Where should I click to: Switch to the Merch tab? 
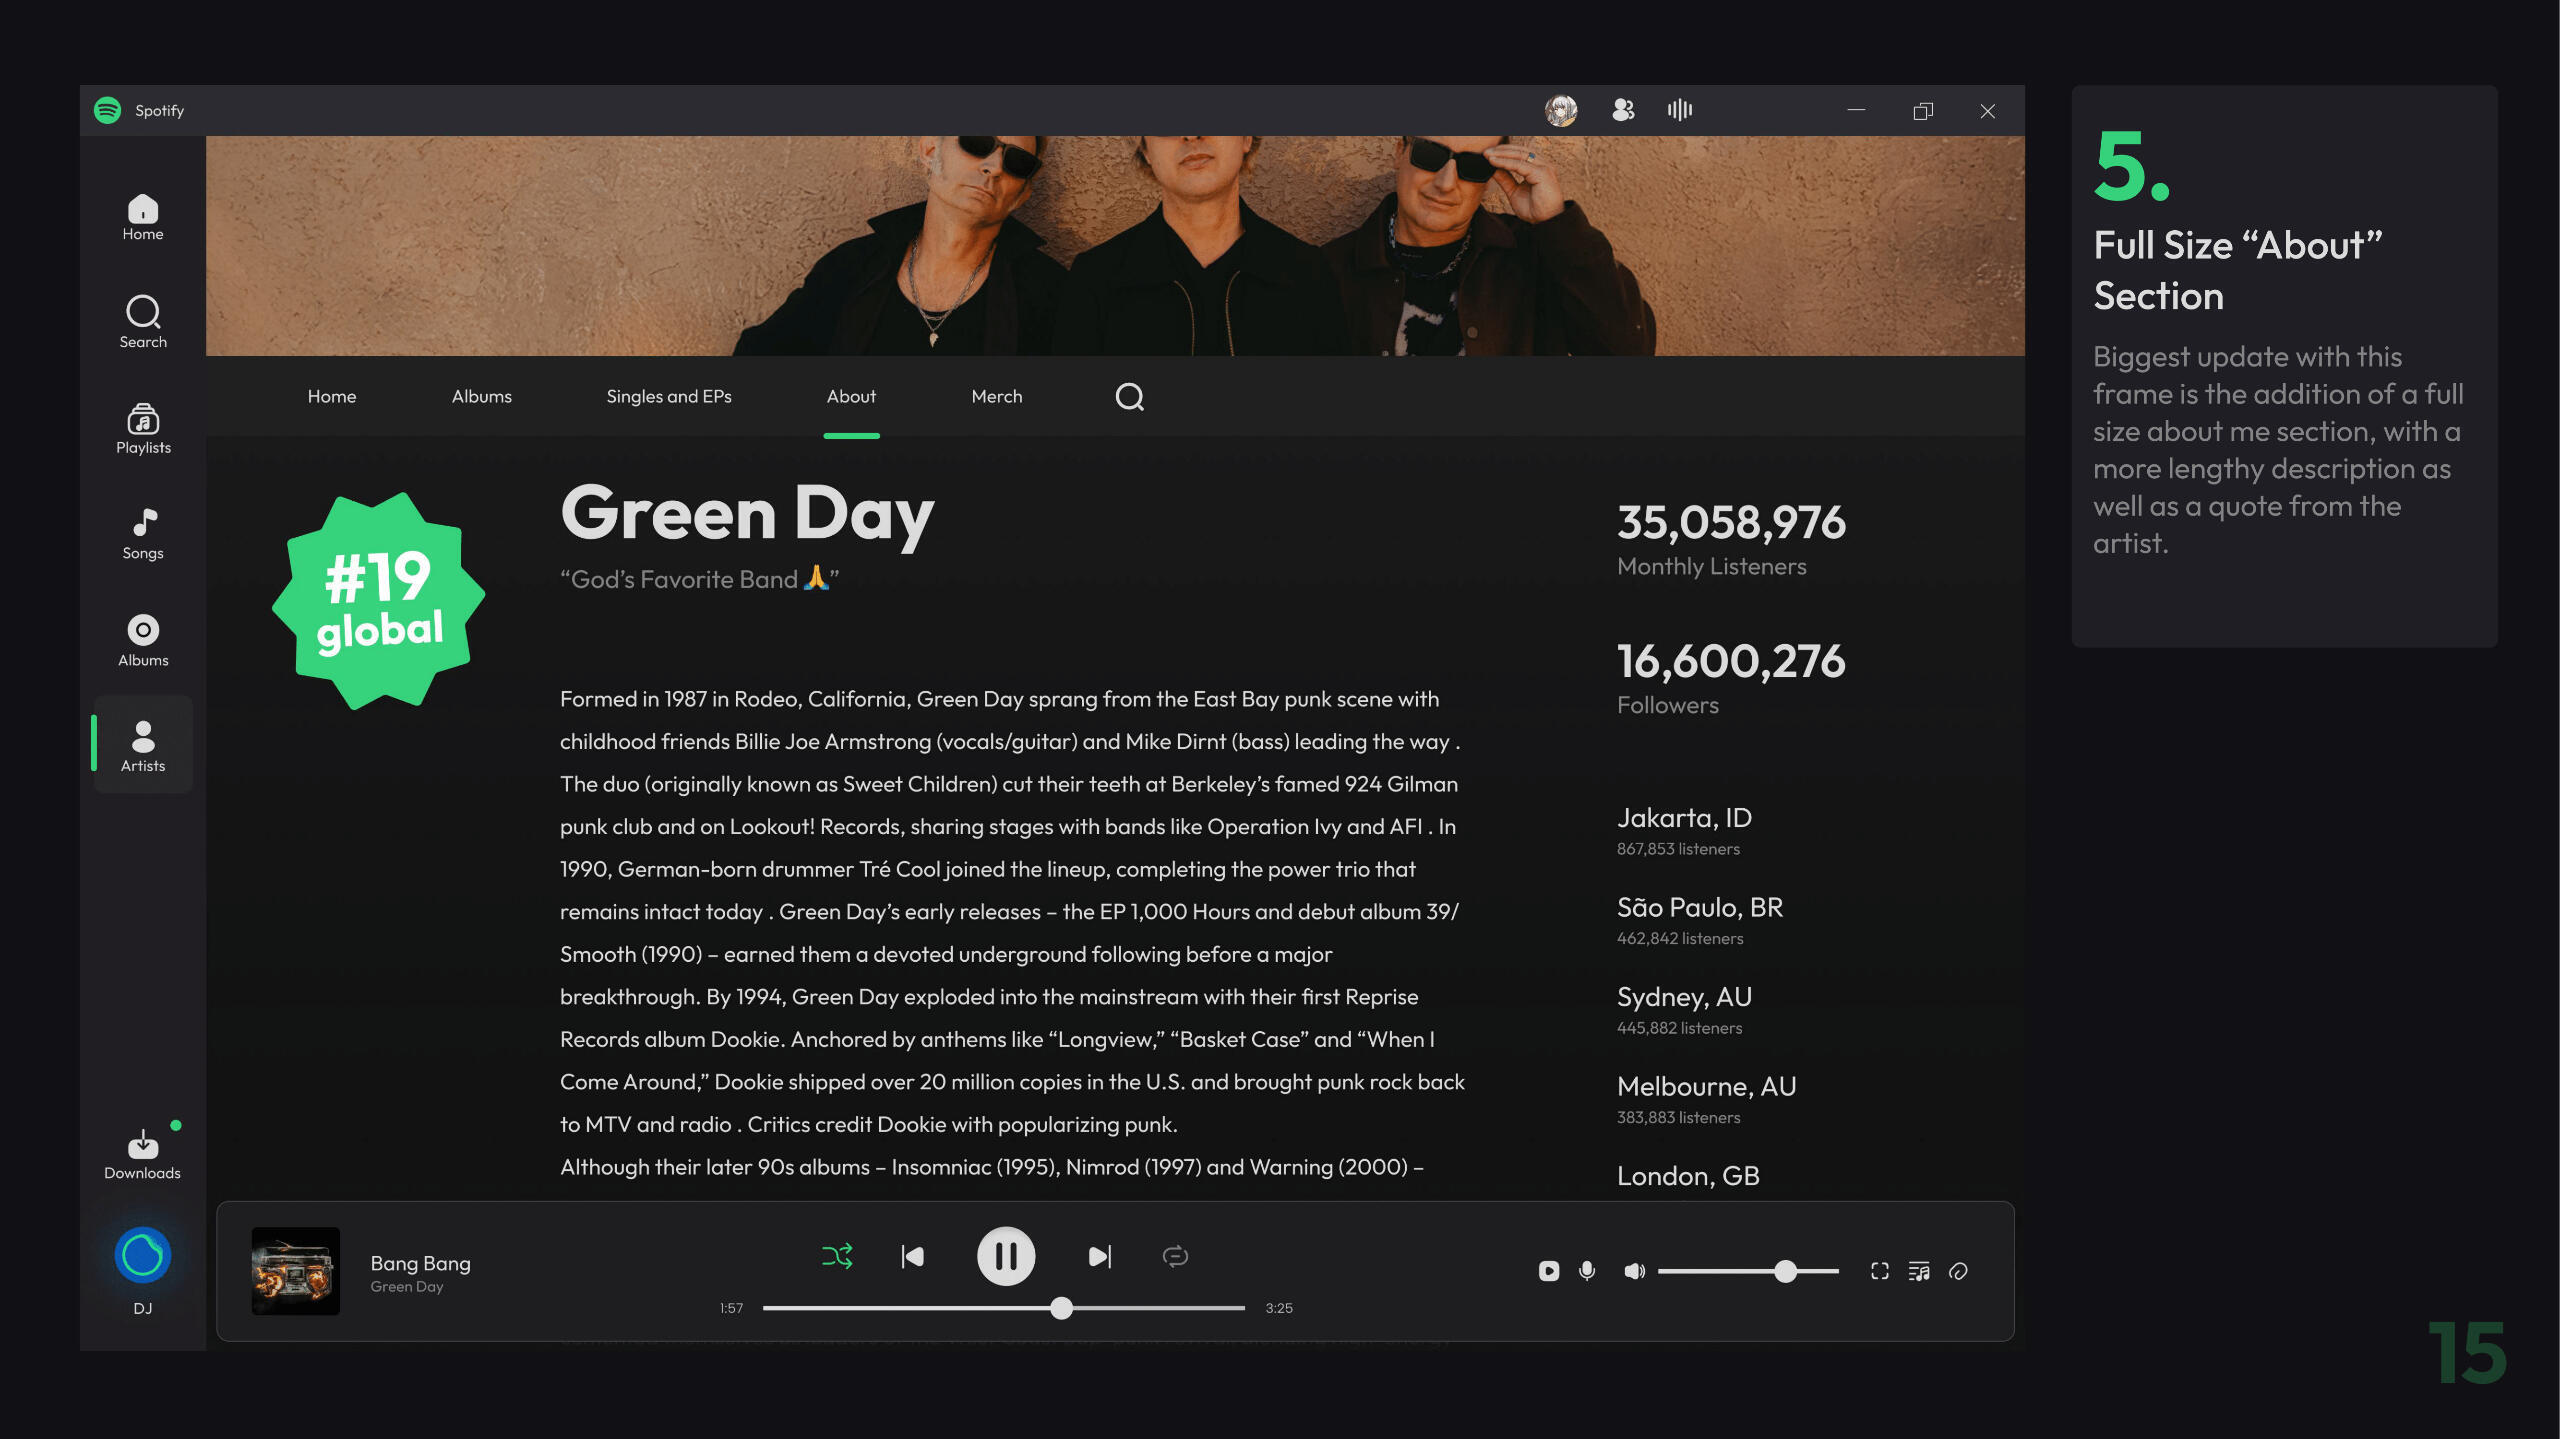pyautogui.click(x=996, y=397)
